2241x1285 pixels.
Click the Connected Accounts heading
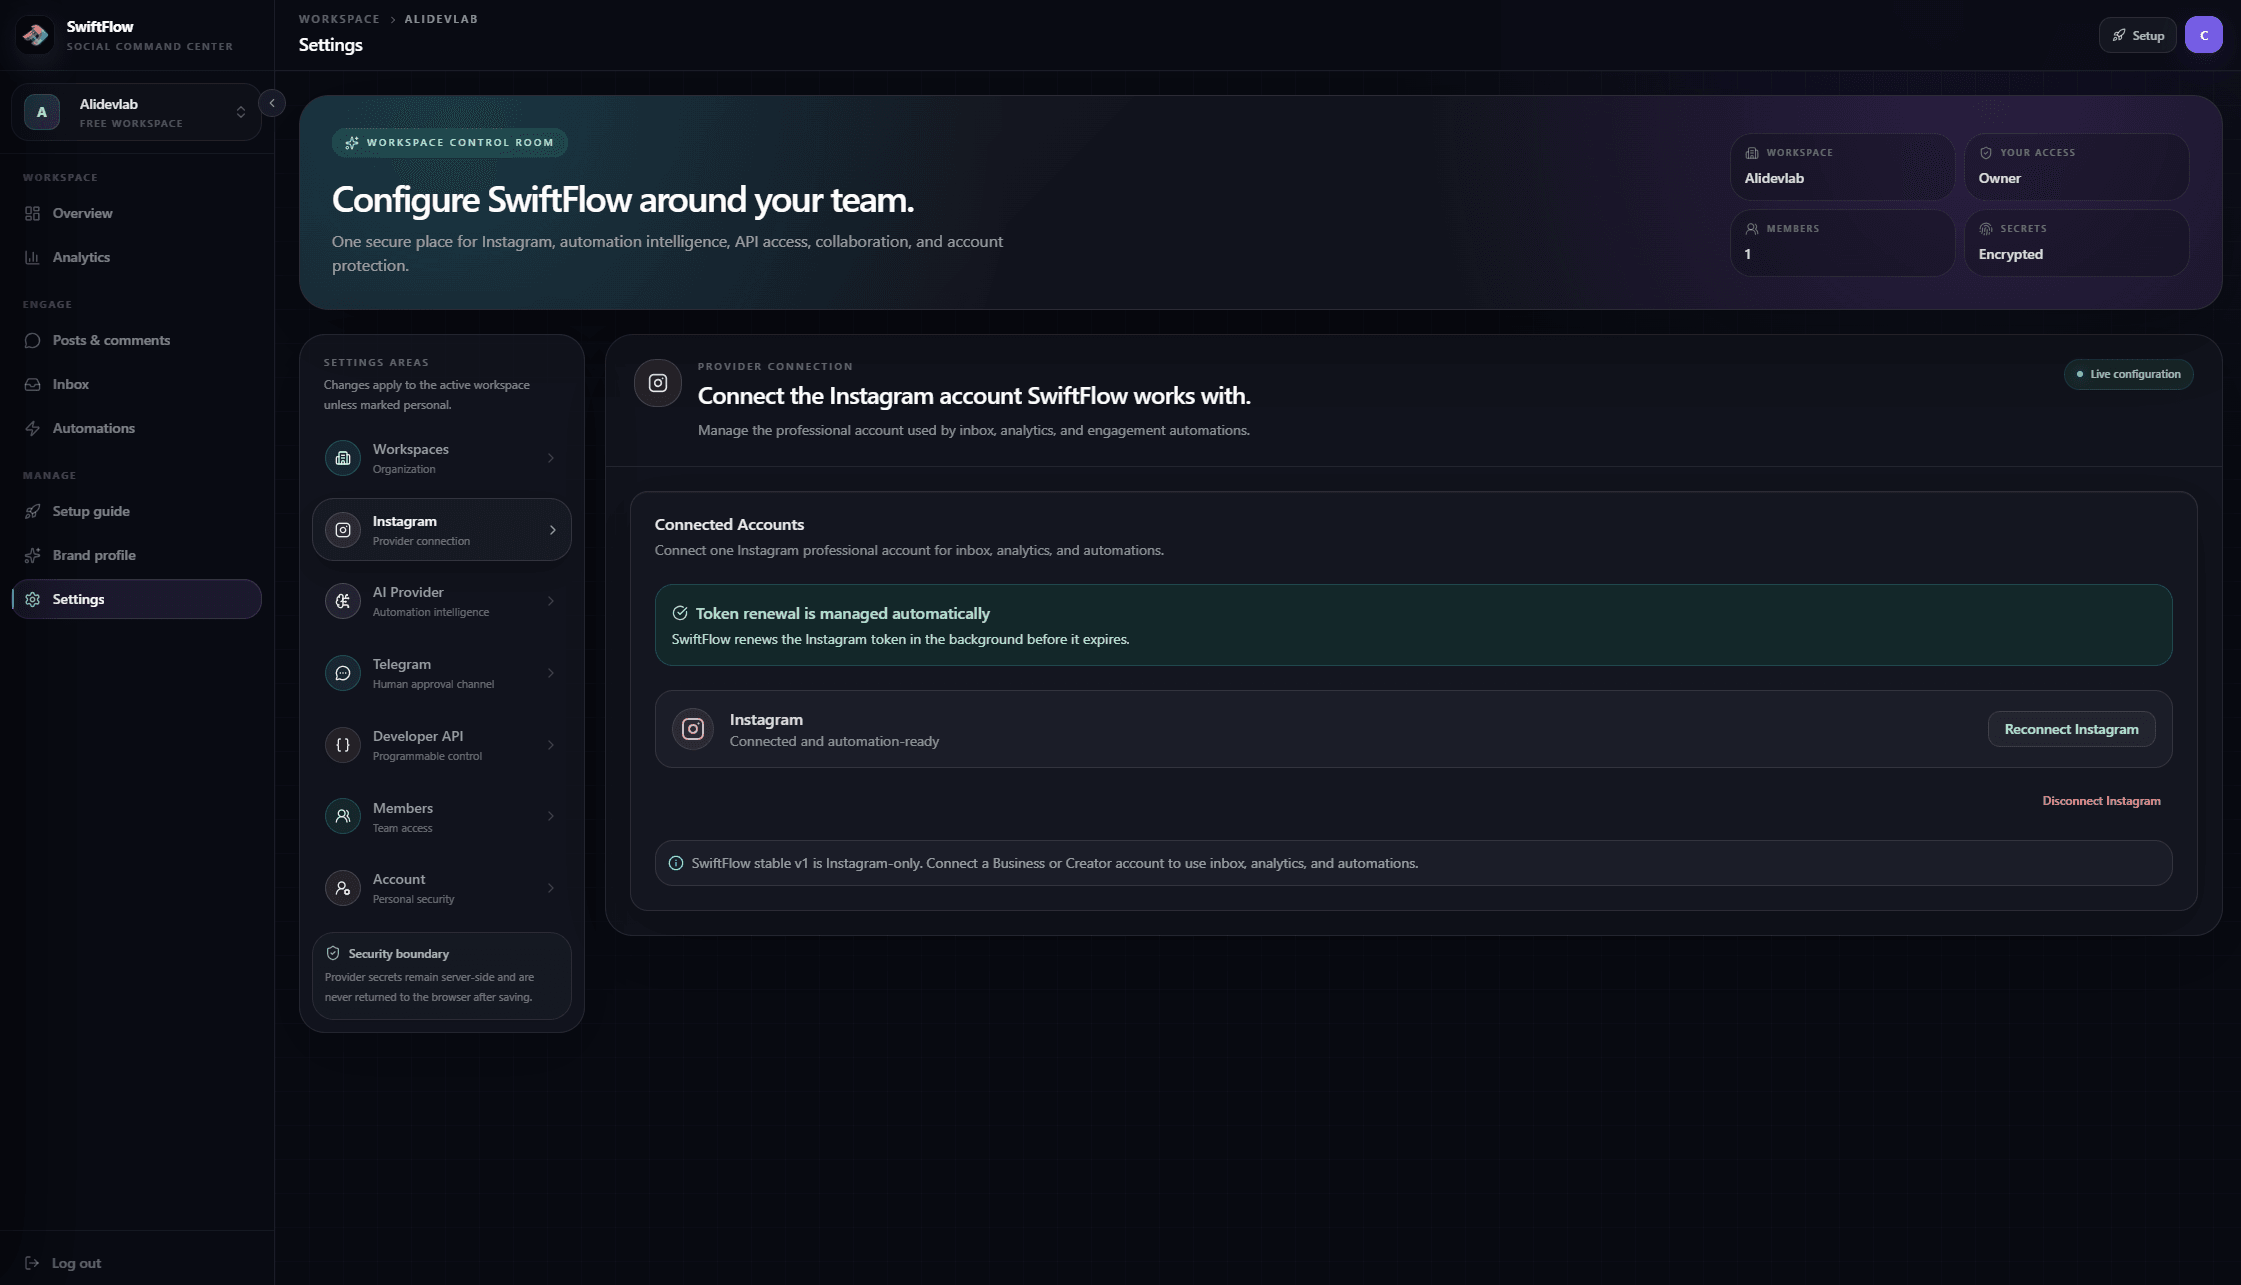729,524
